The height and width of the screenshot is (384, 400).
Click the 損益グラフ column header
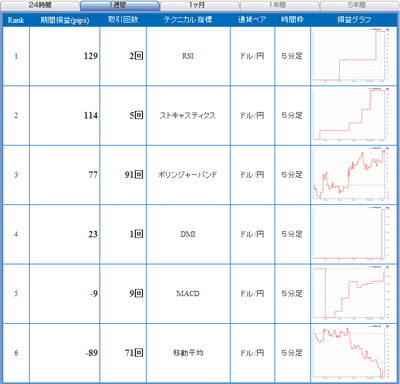[354, 20]
